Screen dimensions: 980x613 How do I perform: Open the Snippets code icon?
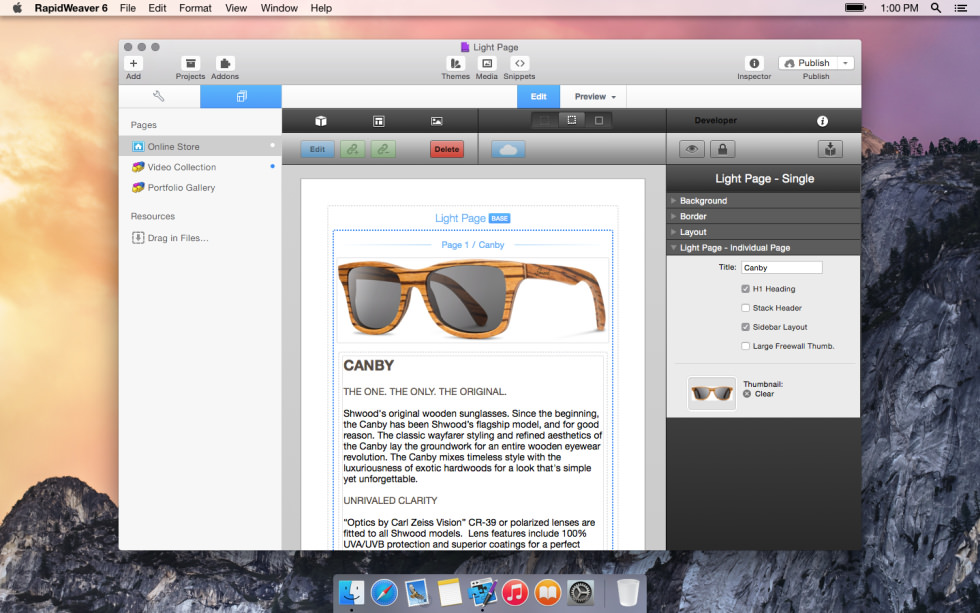coord(519,63)
